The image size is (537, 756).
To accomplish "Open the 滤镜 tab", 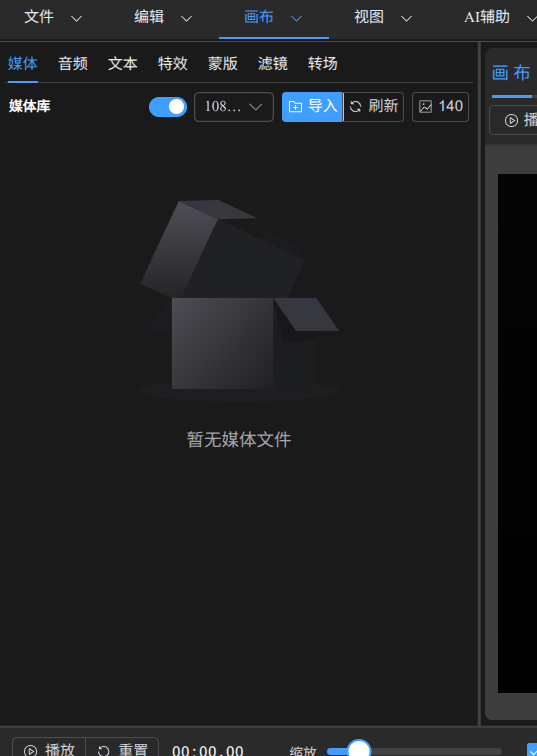I will 273,64.
